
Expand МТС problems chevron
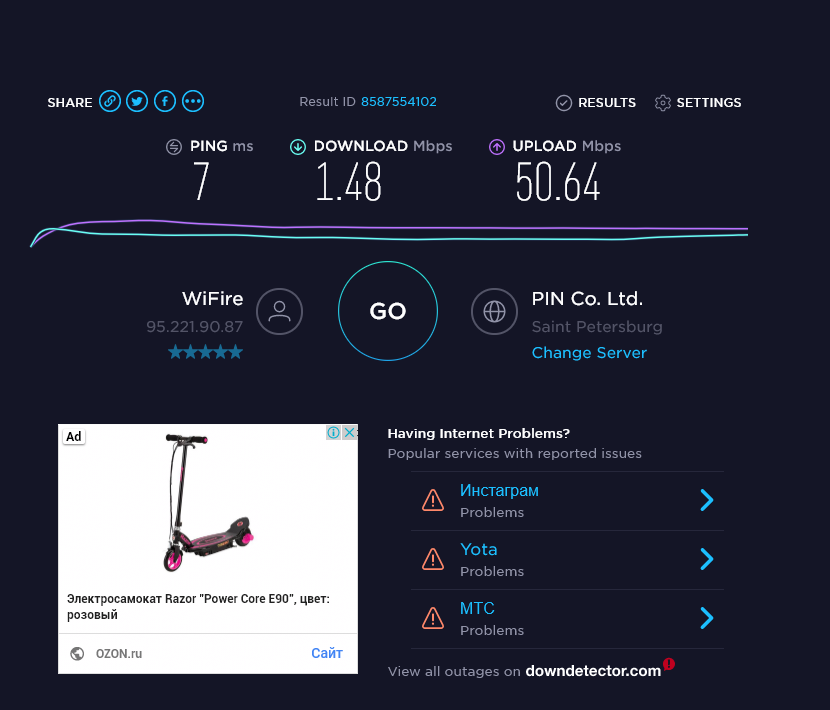pyautogui.click(x=707, y=618)
